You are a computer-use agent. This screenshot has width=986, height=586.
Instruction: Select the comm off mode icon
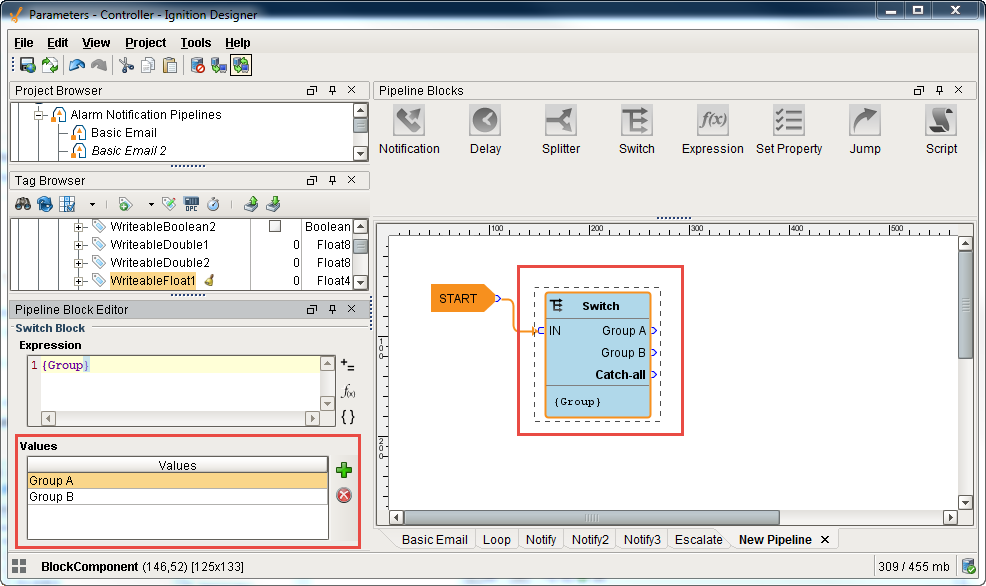click(197, 65)
